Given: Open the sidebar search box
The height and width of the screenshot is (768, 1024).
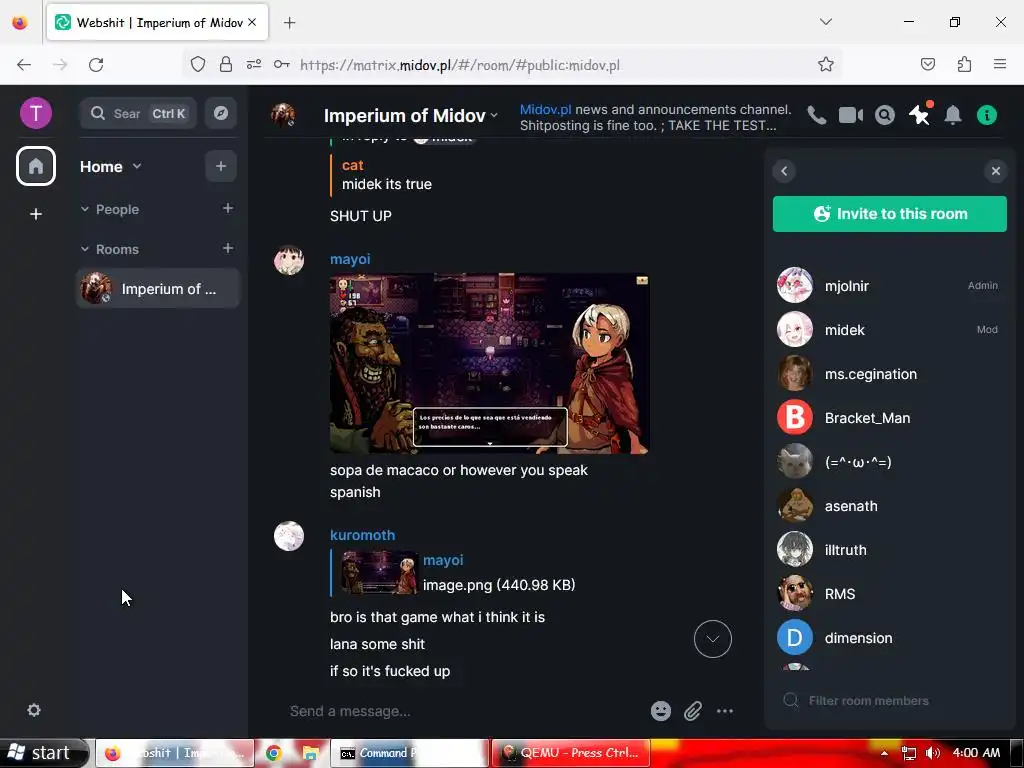Looking at the screenshot, I should coord(138,114).
